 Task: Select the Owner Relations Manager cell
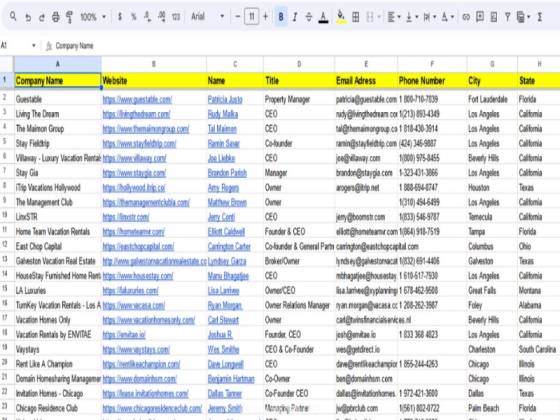pyautogui.click(x=299, y=305)
